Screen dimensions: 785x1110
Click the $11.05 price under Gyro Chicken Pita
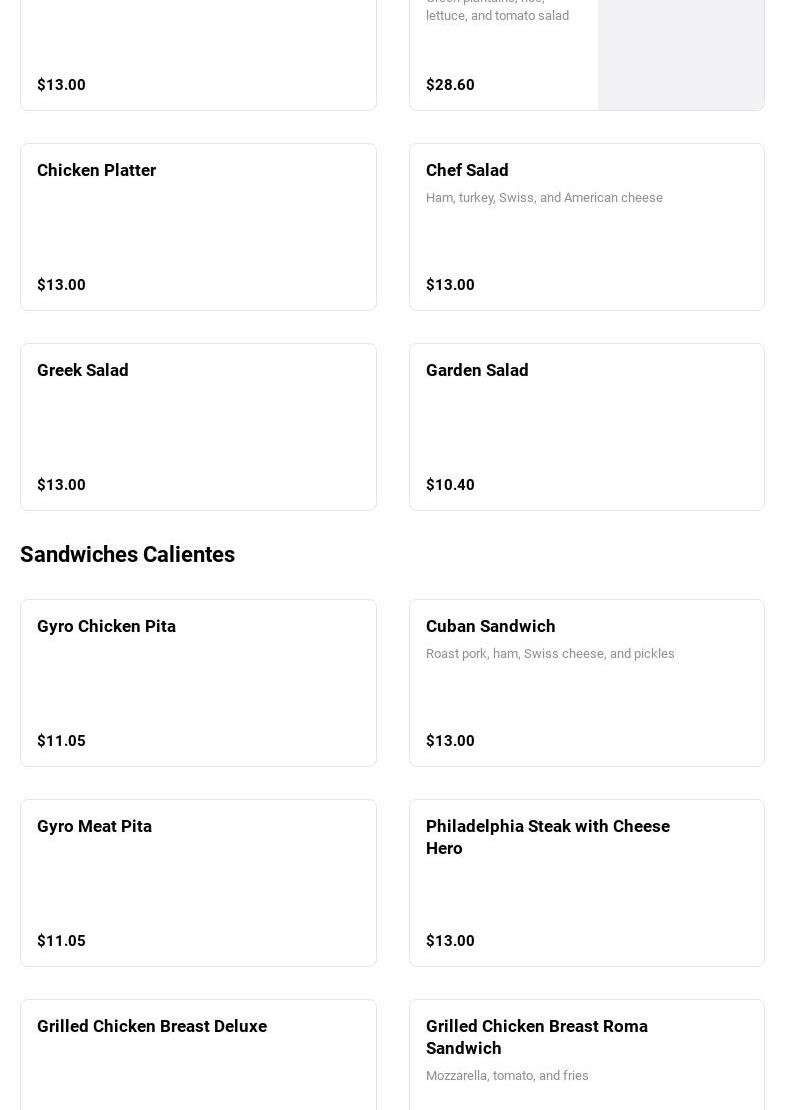(61, 741)
